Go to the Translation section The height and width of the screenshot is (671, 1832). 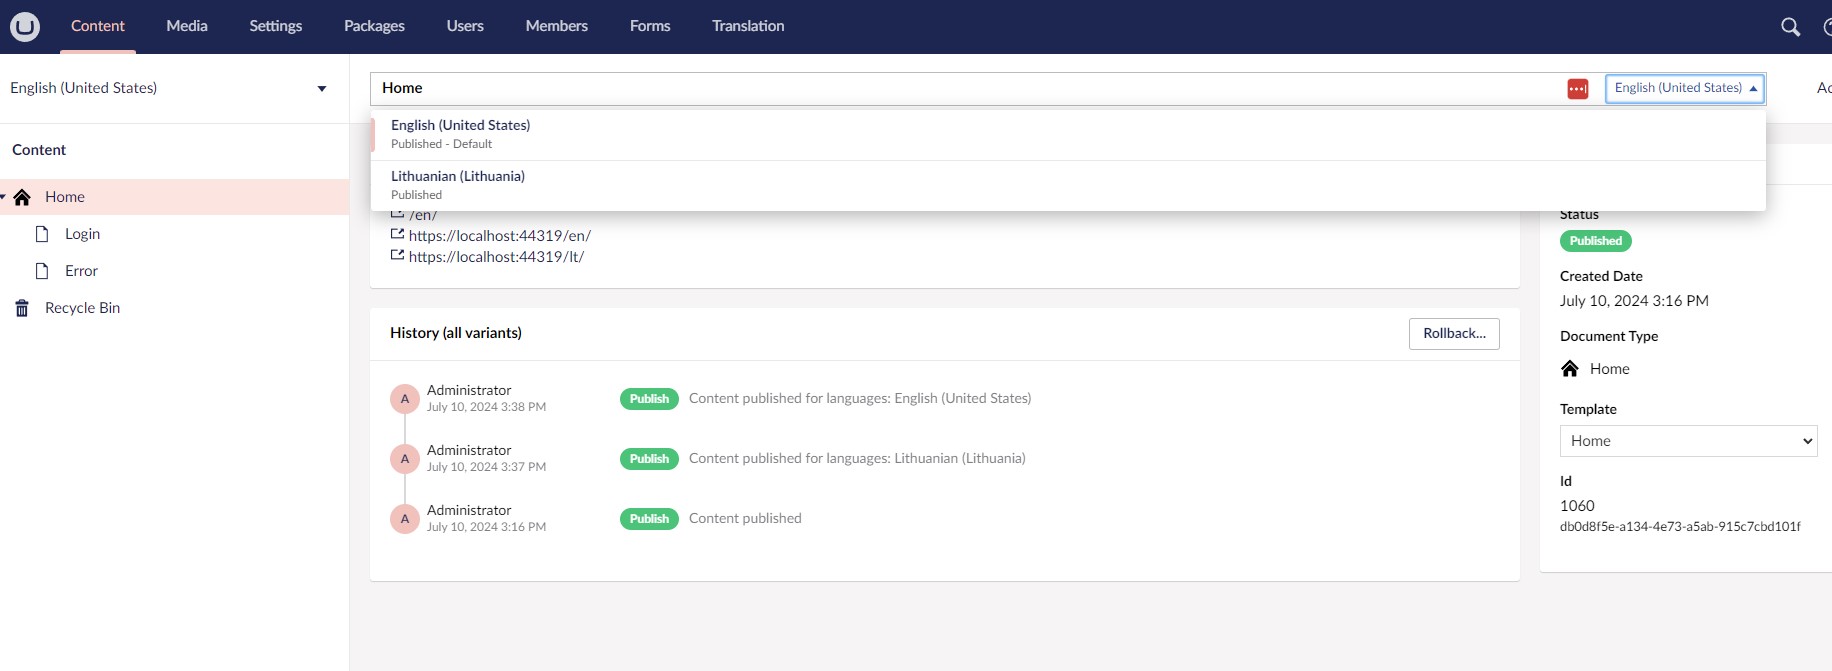[x=747, y=26]
